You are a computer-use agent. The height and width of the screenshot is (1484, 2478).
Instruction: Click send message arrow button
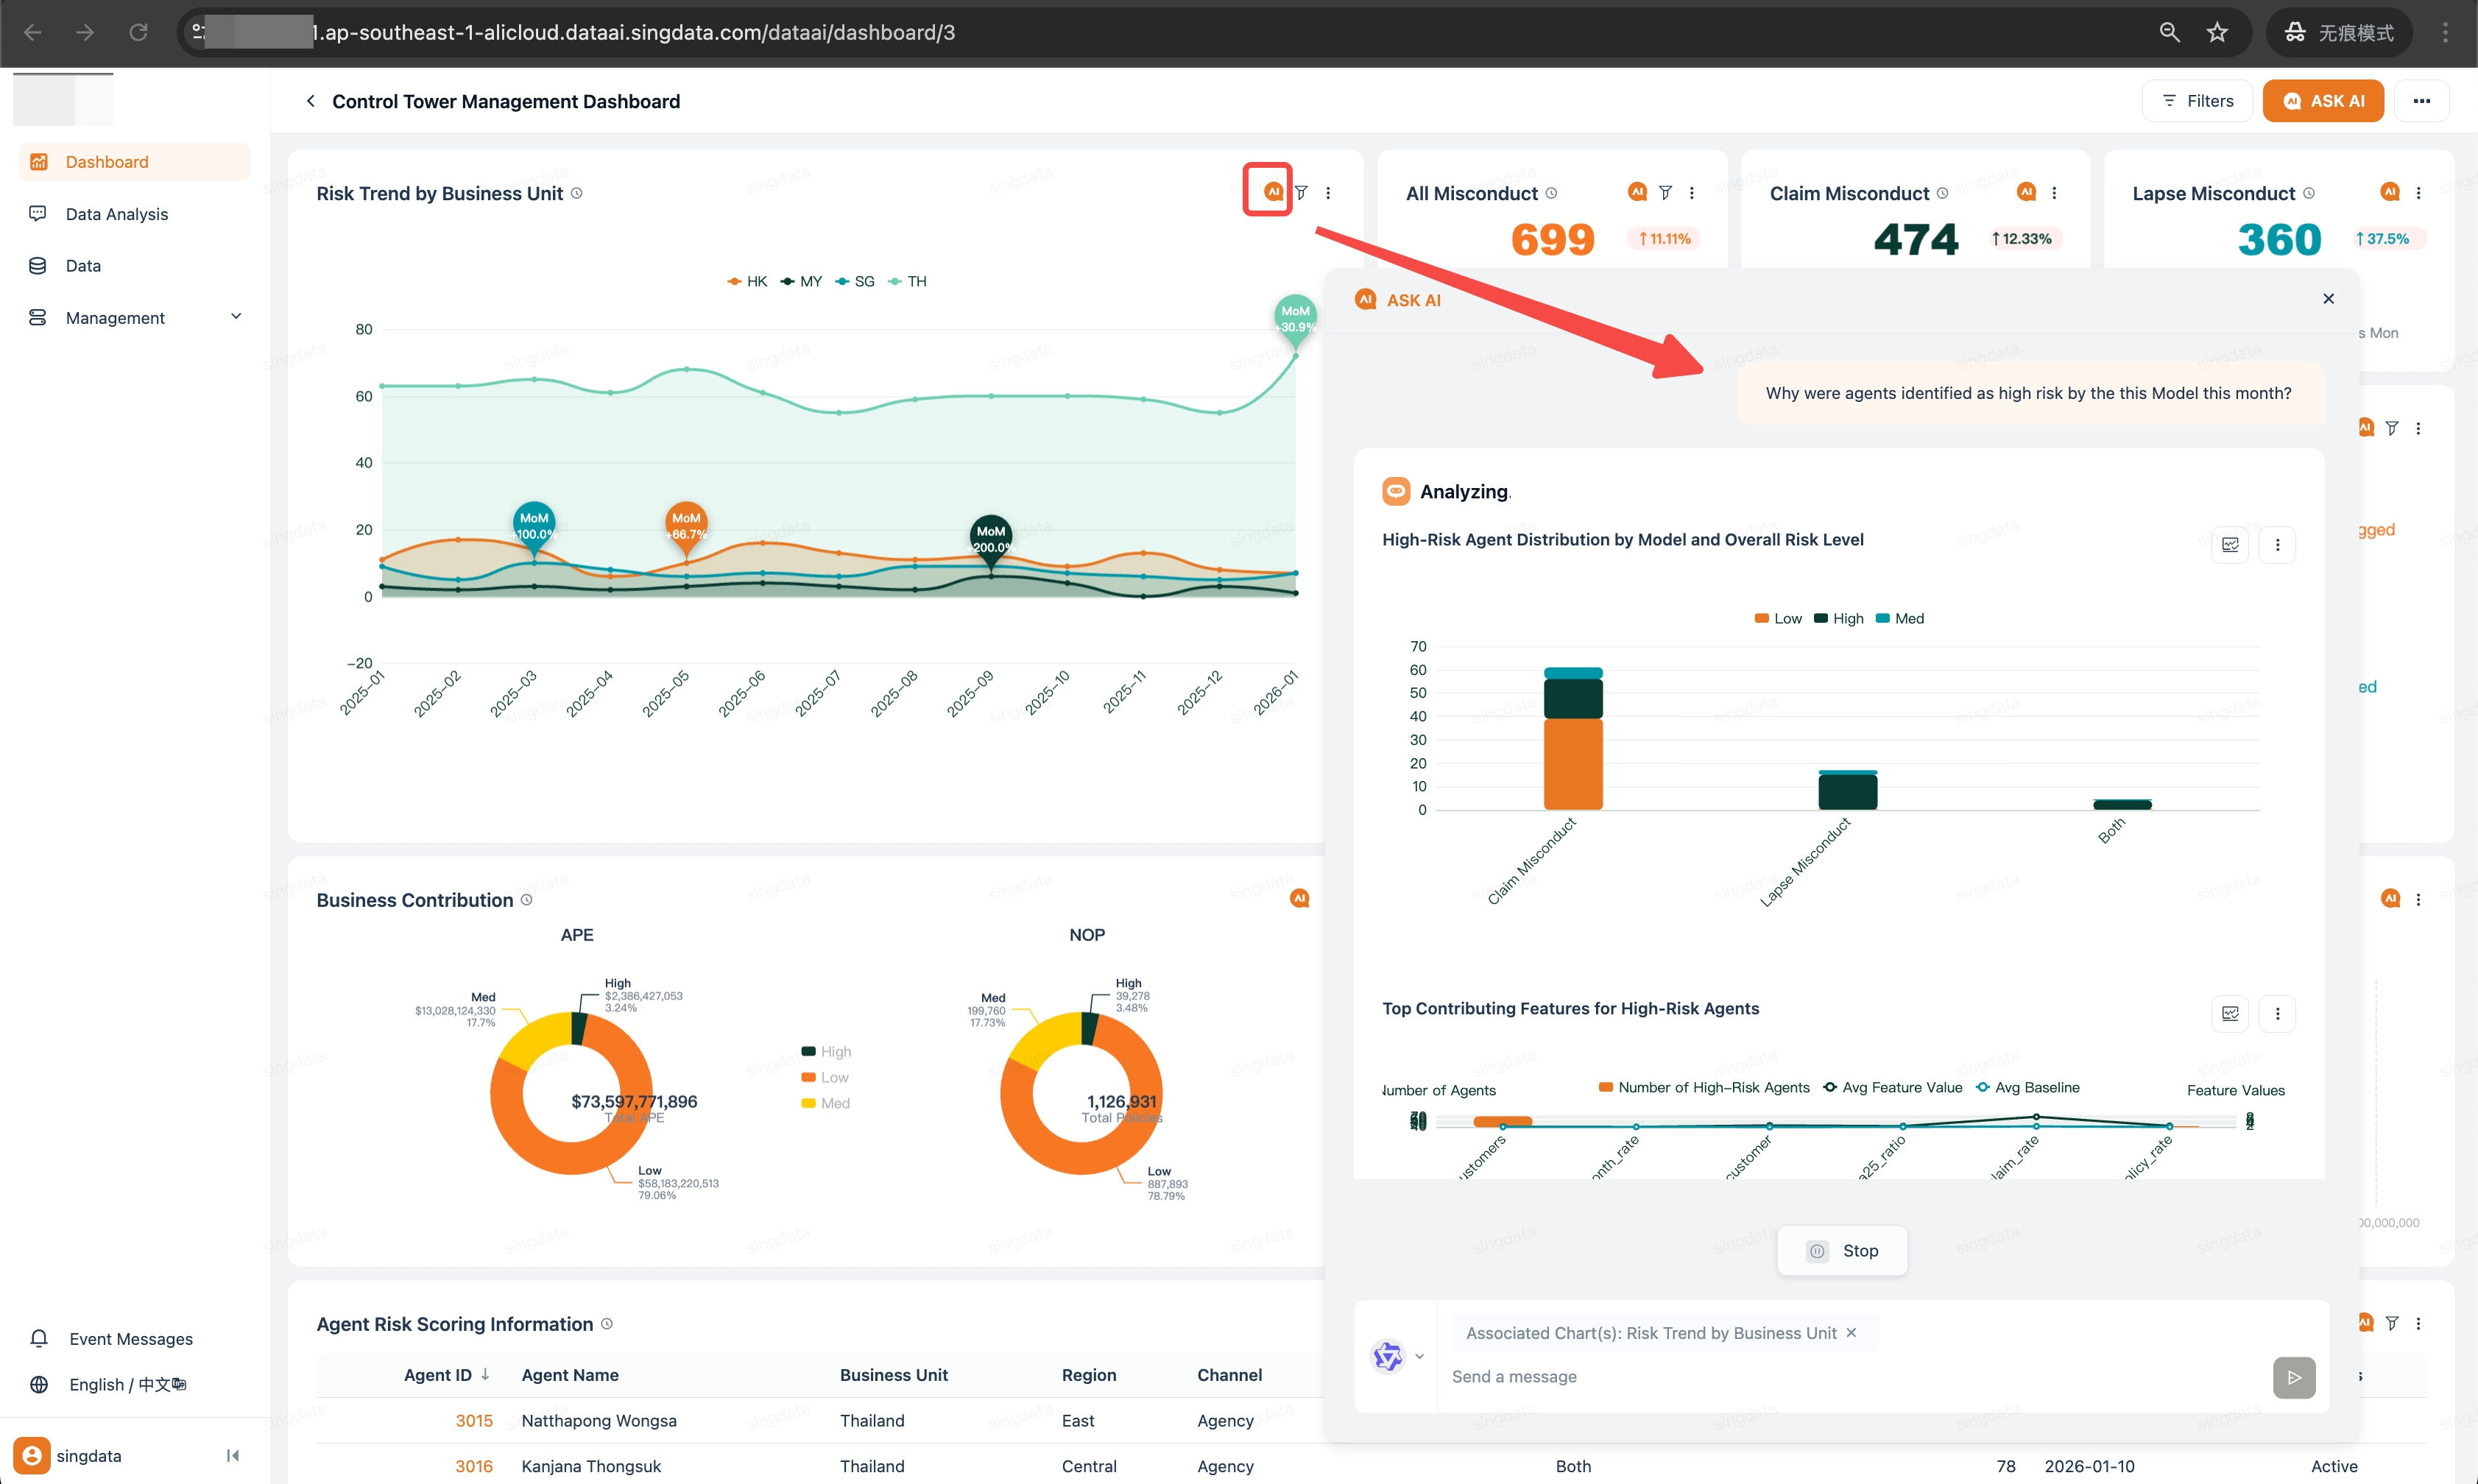(x=2294, y=1377)
